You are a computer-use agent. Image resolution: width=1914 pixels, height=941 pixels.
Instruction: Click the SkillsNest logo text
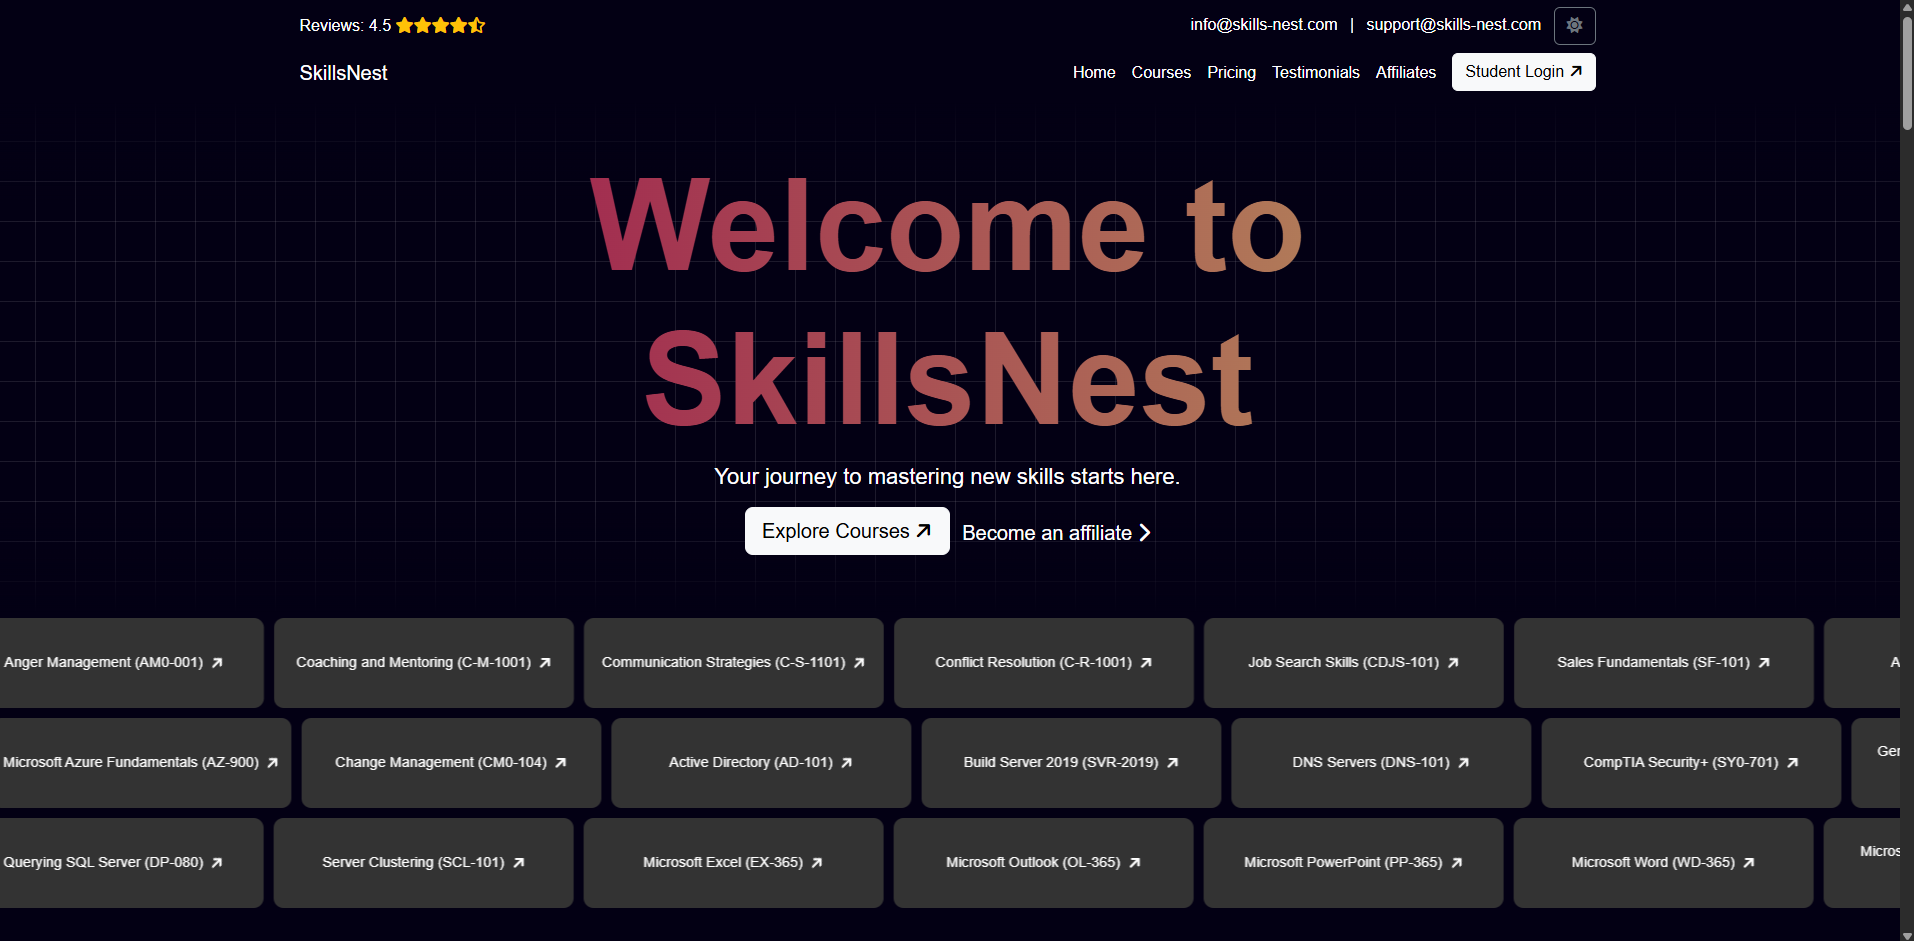[x=343, y=73]
